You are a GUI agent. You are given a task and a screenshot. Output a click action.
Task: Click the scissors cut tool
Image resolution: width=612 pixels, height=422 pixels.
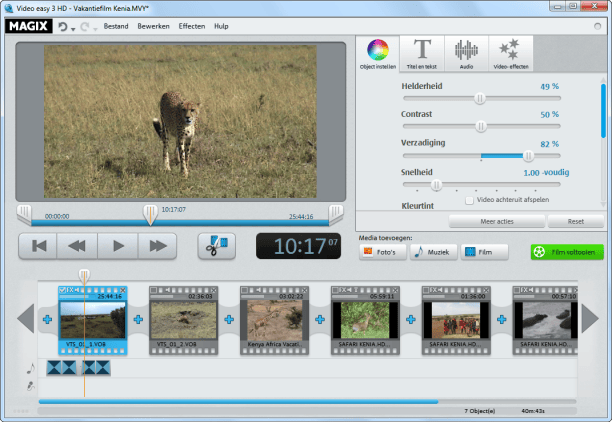tap(217, 246)
